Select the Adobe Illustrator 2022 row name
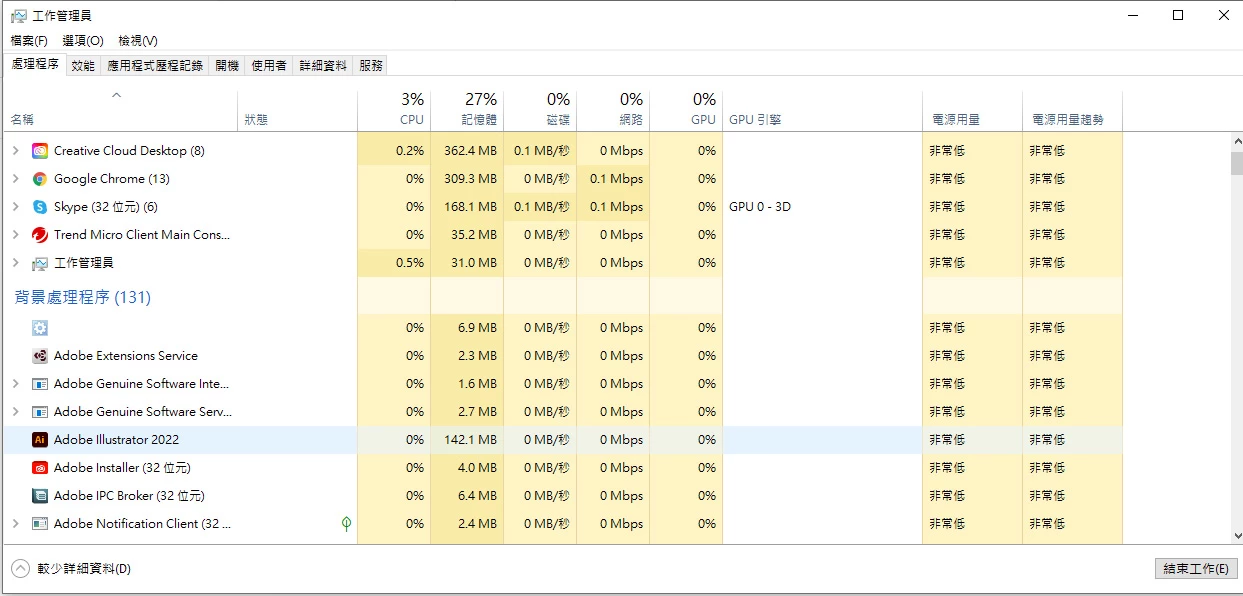Viewport: 1243px width, 596px height. click(117, 440)
